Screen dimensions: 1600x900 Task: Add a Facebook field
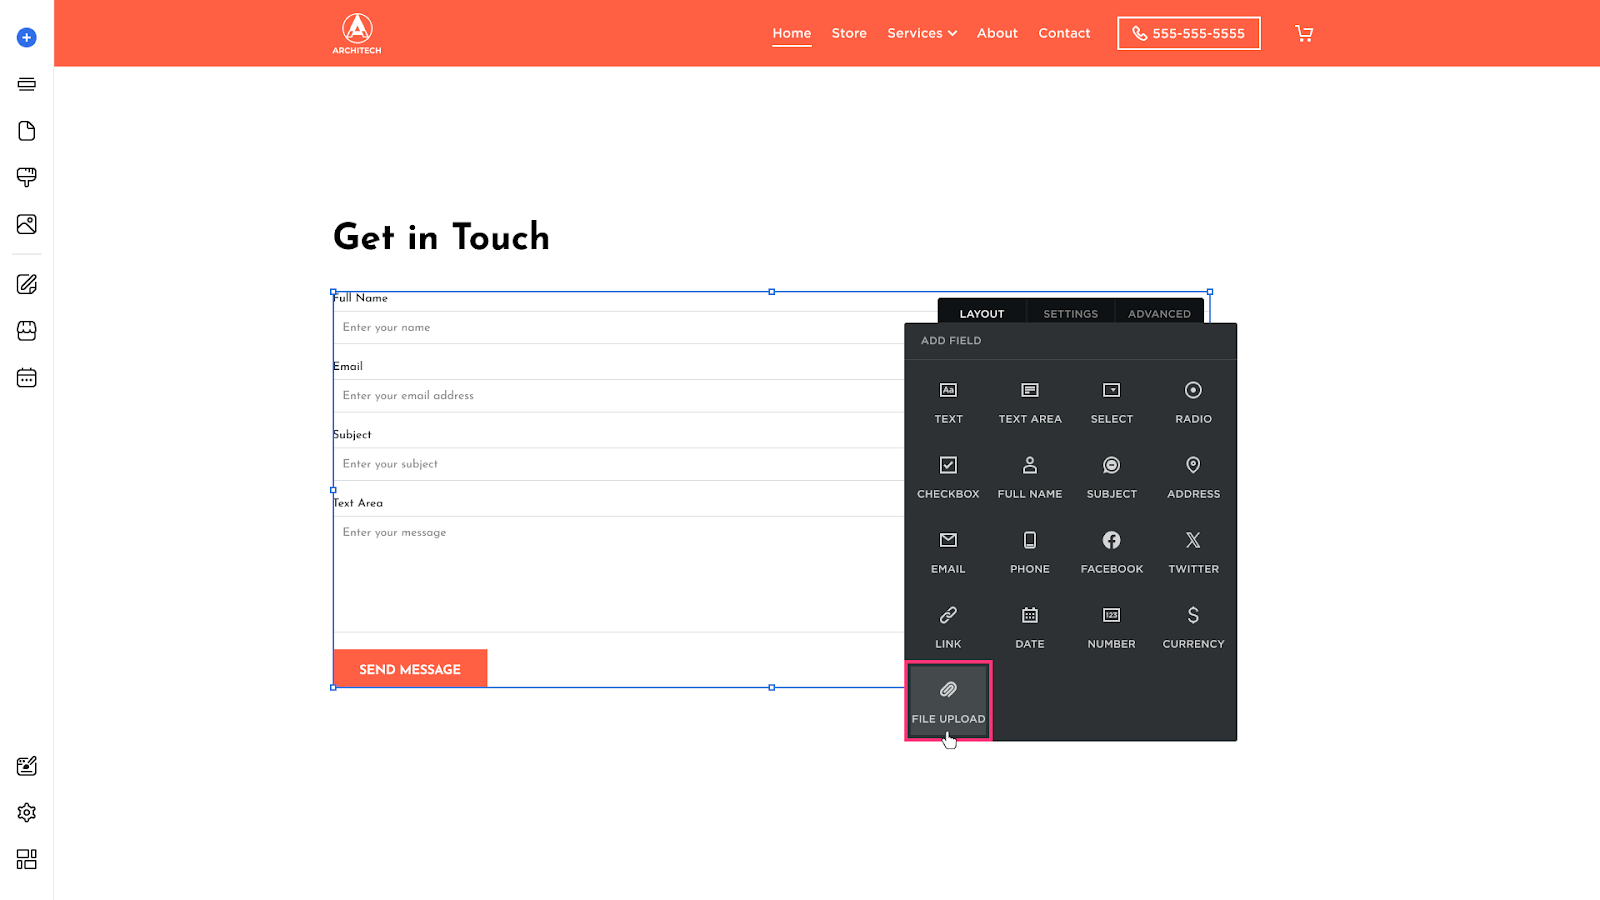point(1112,552)
